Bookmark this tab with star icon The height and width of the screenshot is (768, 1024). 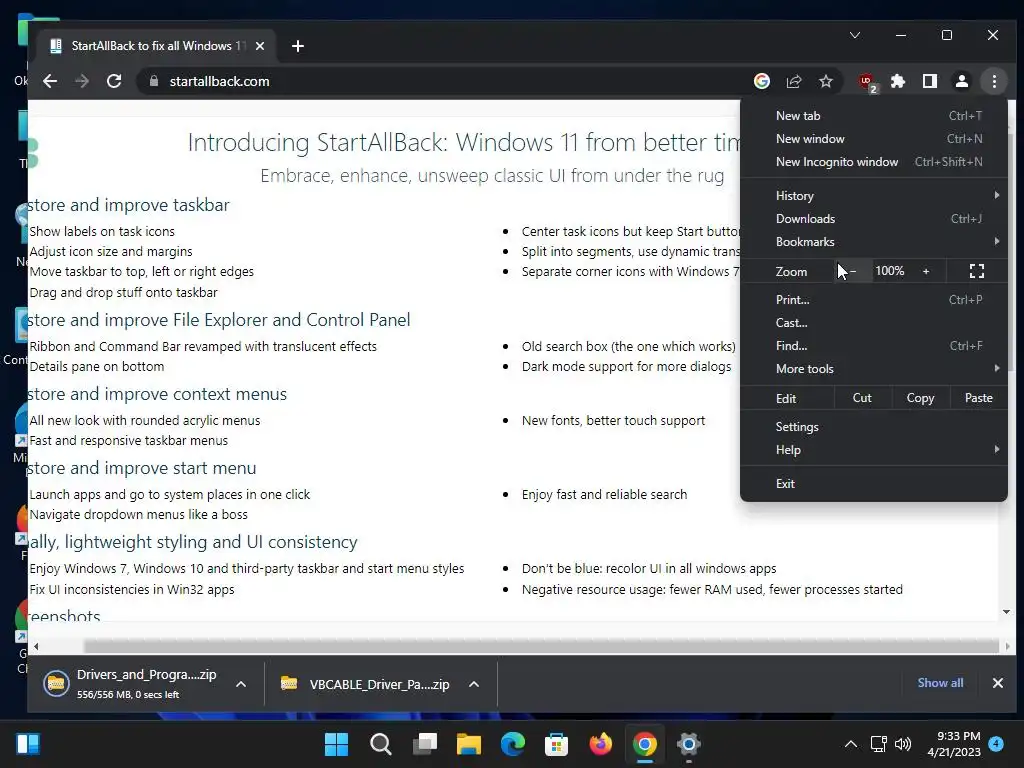(x=826, y=81)
